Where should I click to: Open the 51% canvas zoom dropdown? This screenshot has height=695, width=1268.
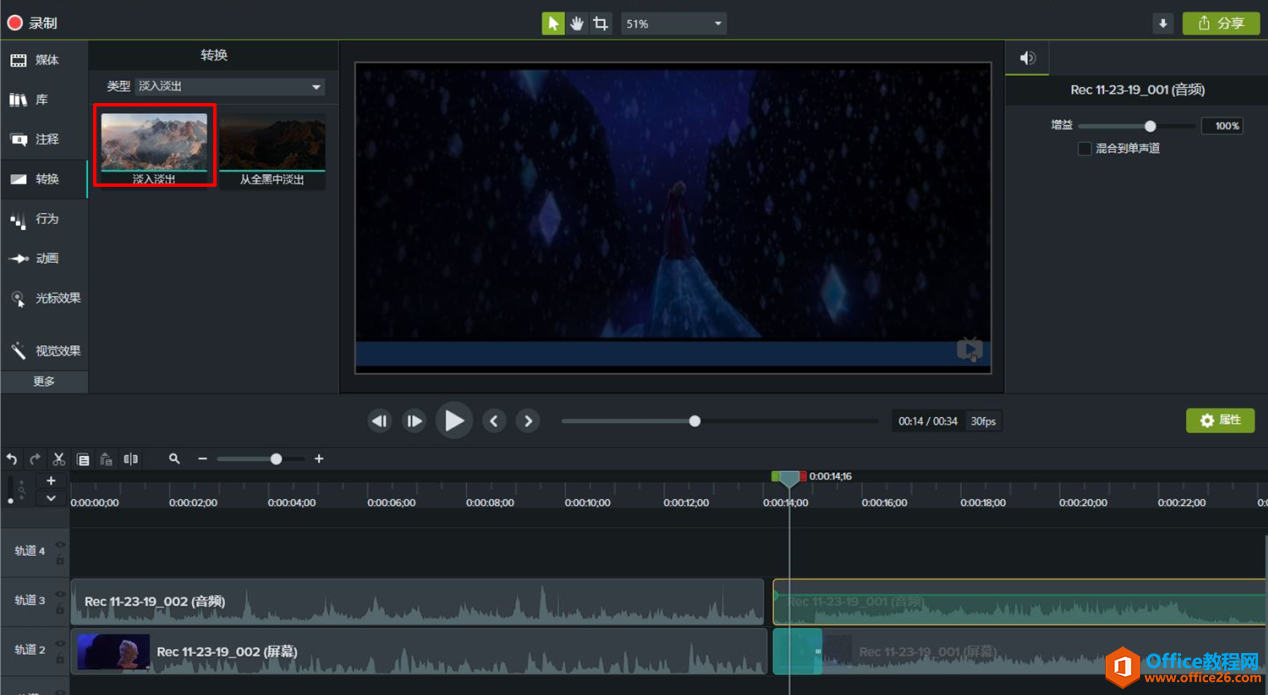pyautogui.click(x=673, y=23)
